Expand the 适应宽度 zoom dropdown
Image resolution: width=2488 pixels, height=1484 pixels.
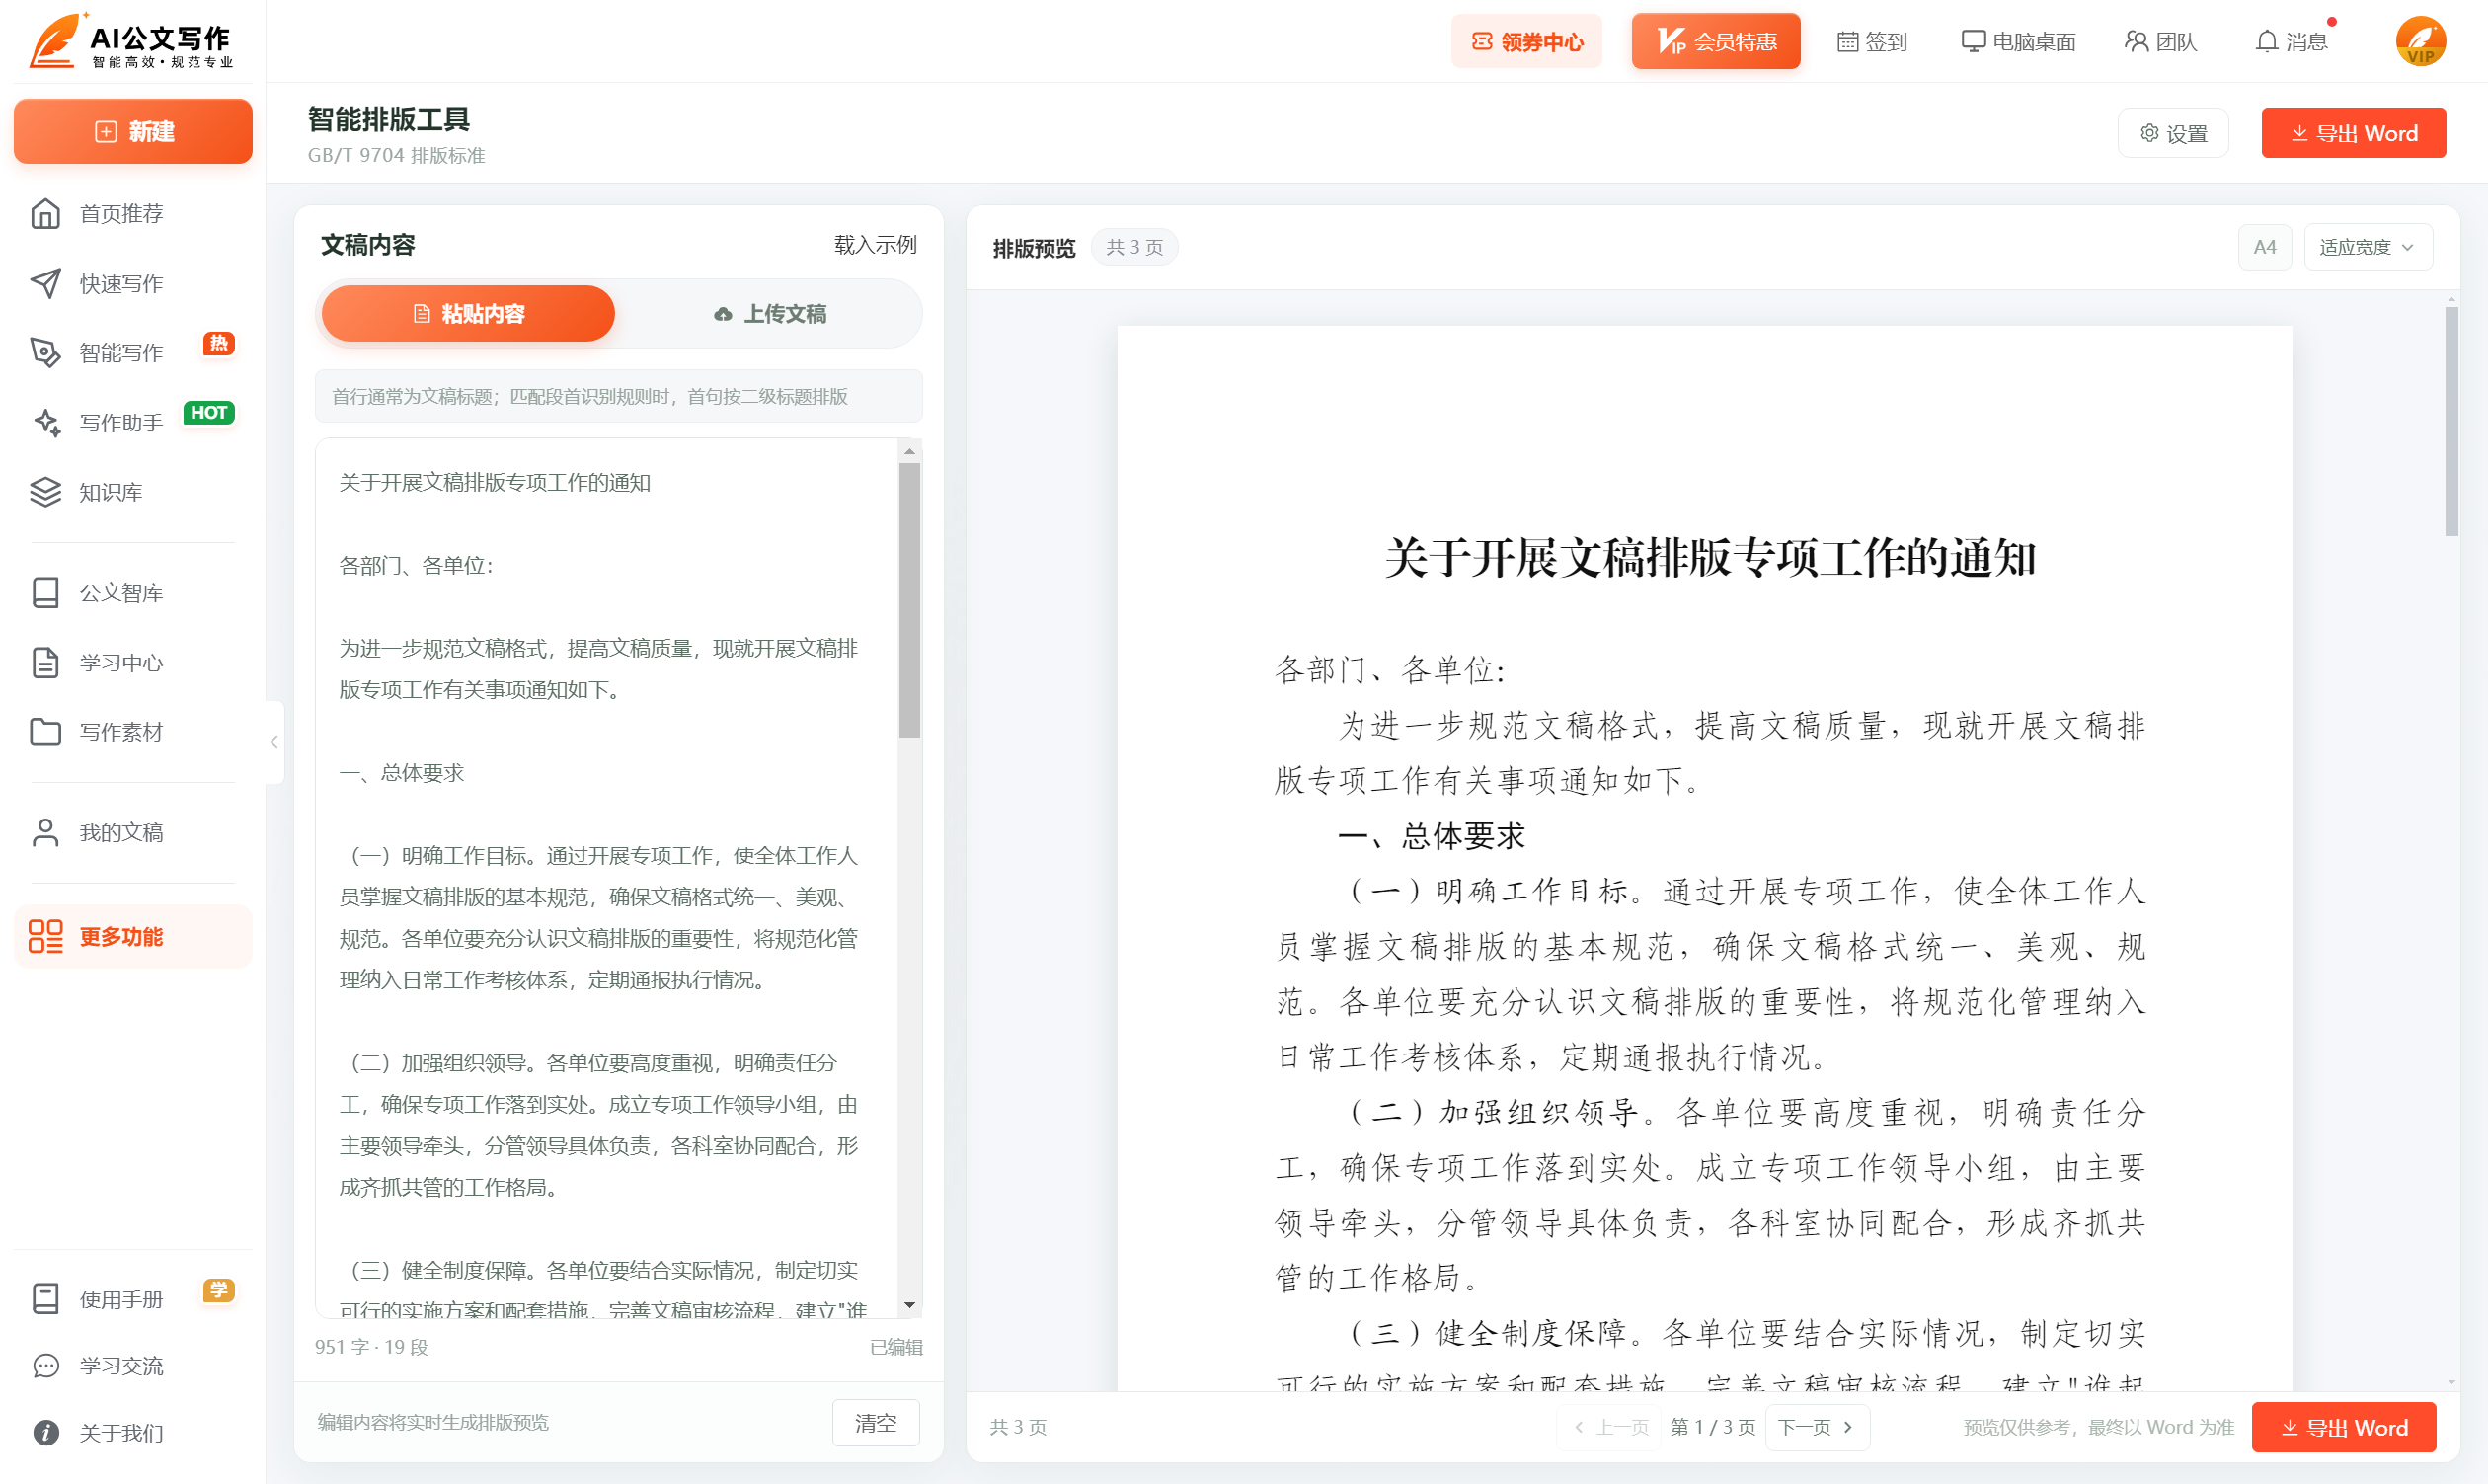coord(2368,247)
